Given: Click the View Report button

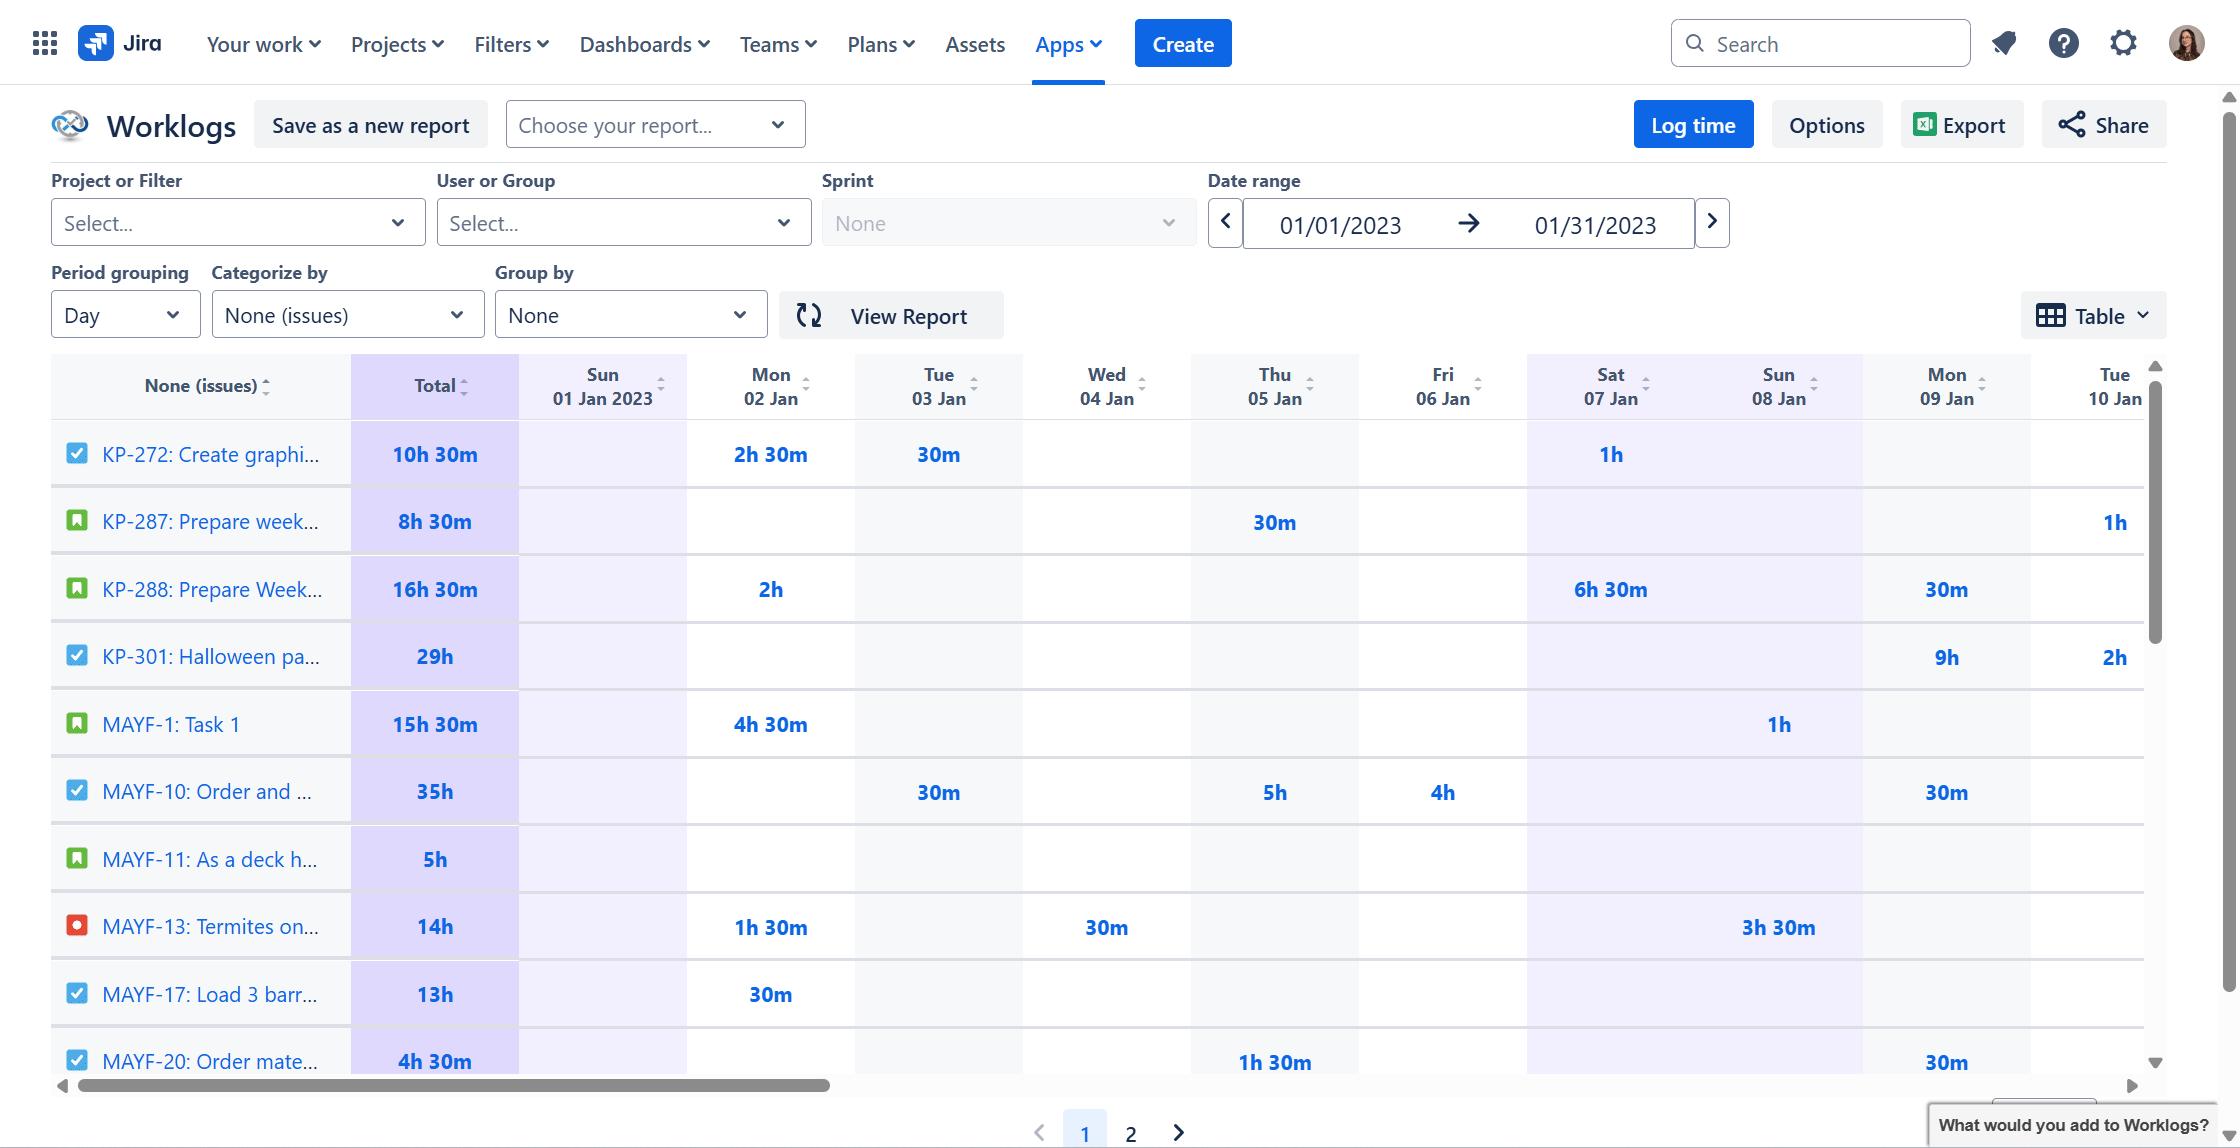Looking at the screenshot, I should [891, 315].
